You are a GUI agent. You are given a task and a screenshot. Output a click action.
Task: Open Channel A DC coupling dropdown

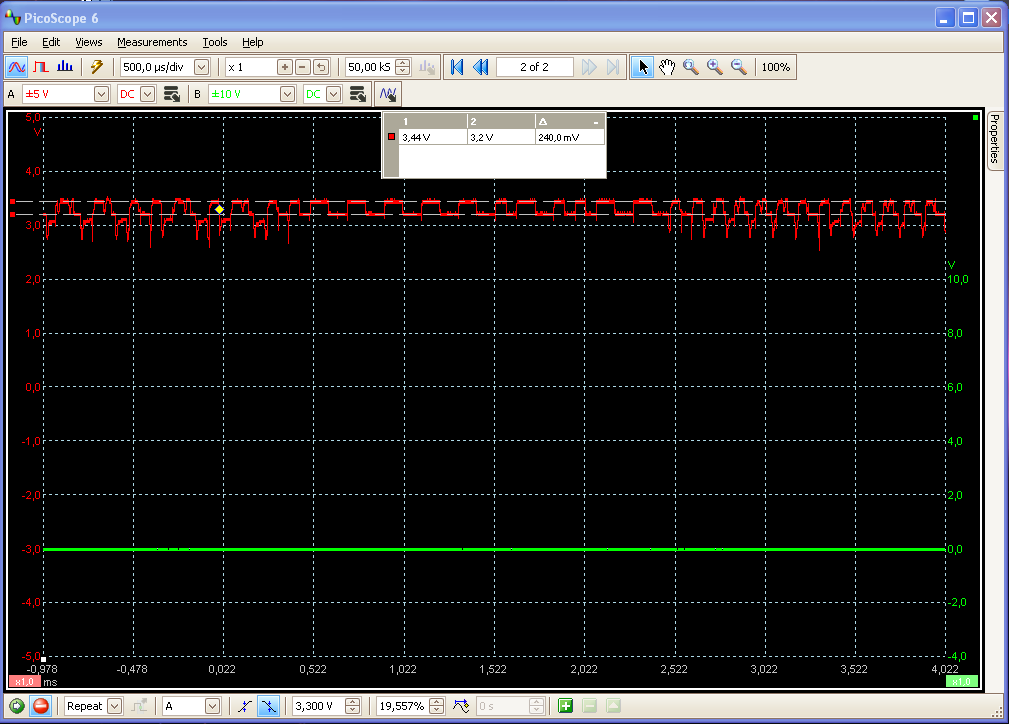pos(147,94)
